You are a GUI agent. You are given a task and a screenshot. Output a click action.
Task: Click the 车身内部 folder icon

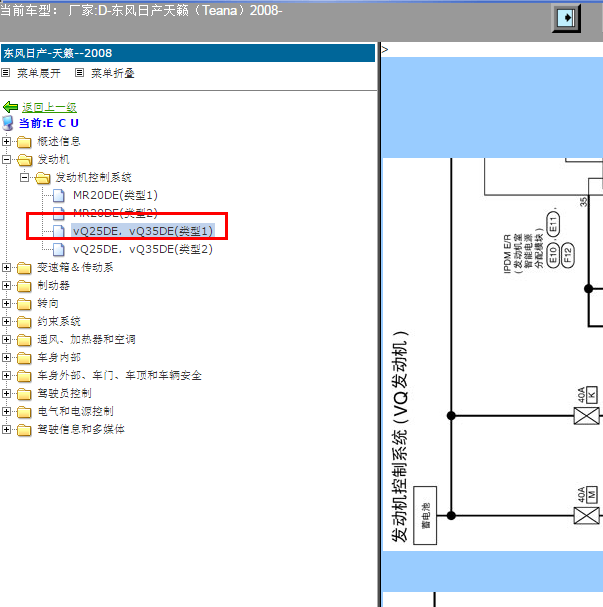[x=24, y=358]
